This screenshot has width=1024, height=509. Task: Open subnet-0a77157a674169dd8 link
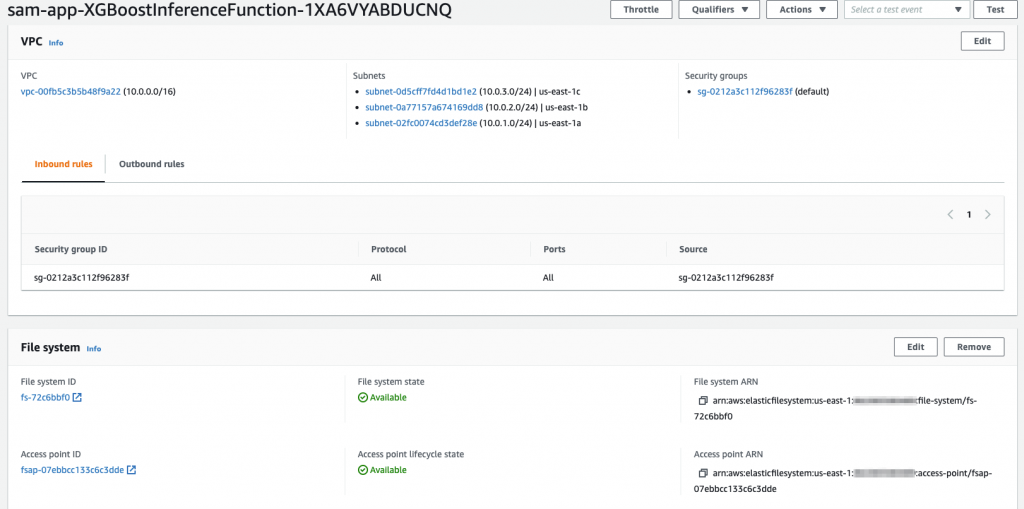click(424, 107)
